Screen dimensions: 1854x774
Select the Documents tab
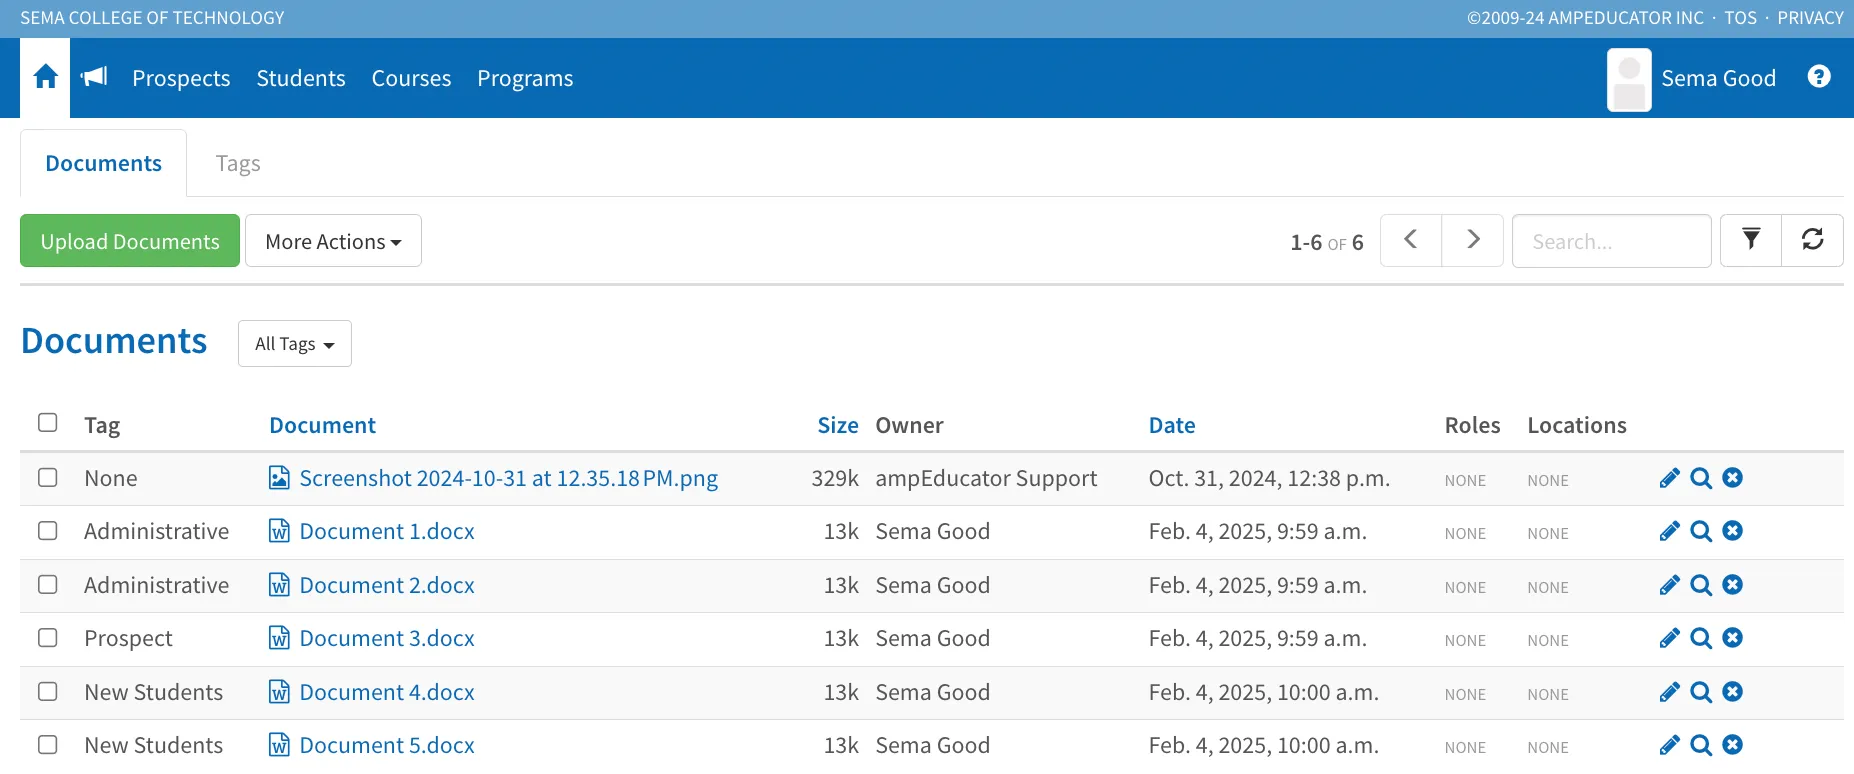click(x=103, y=163)
